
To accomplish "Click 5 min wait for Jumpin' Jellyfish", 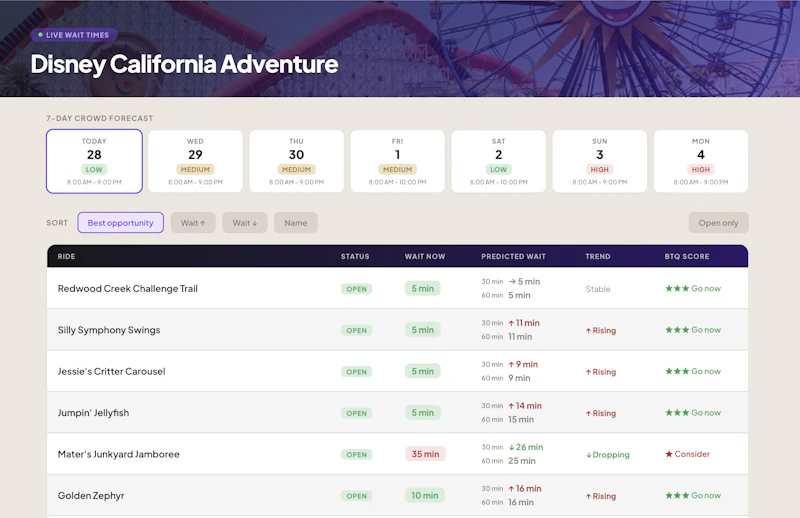I will [423, 412].
